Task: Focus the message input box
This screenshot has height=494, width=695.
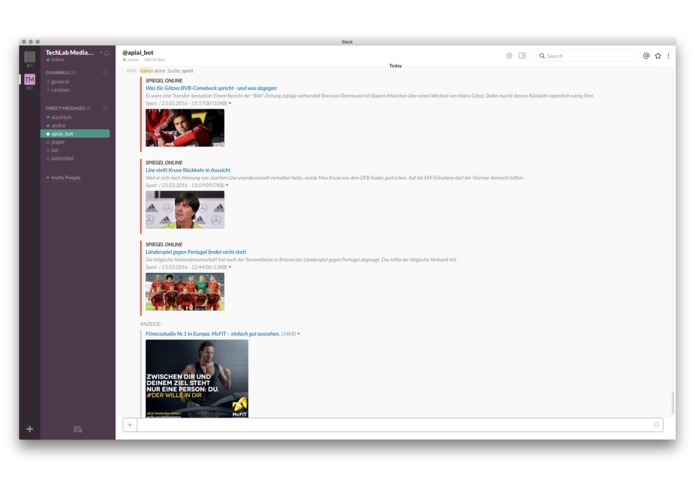Action: 393,425
